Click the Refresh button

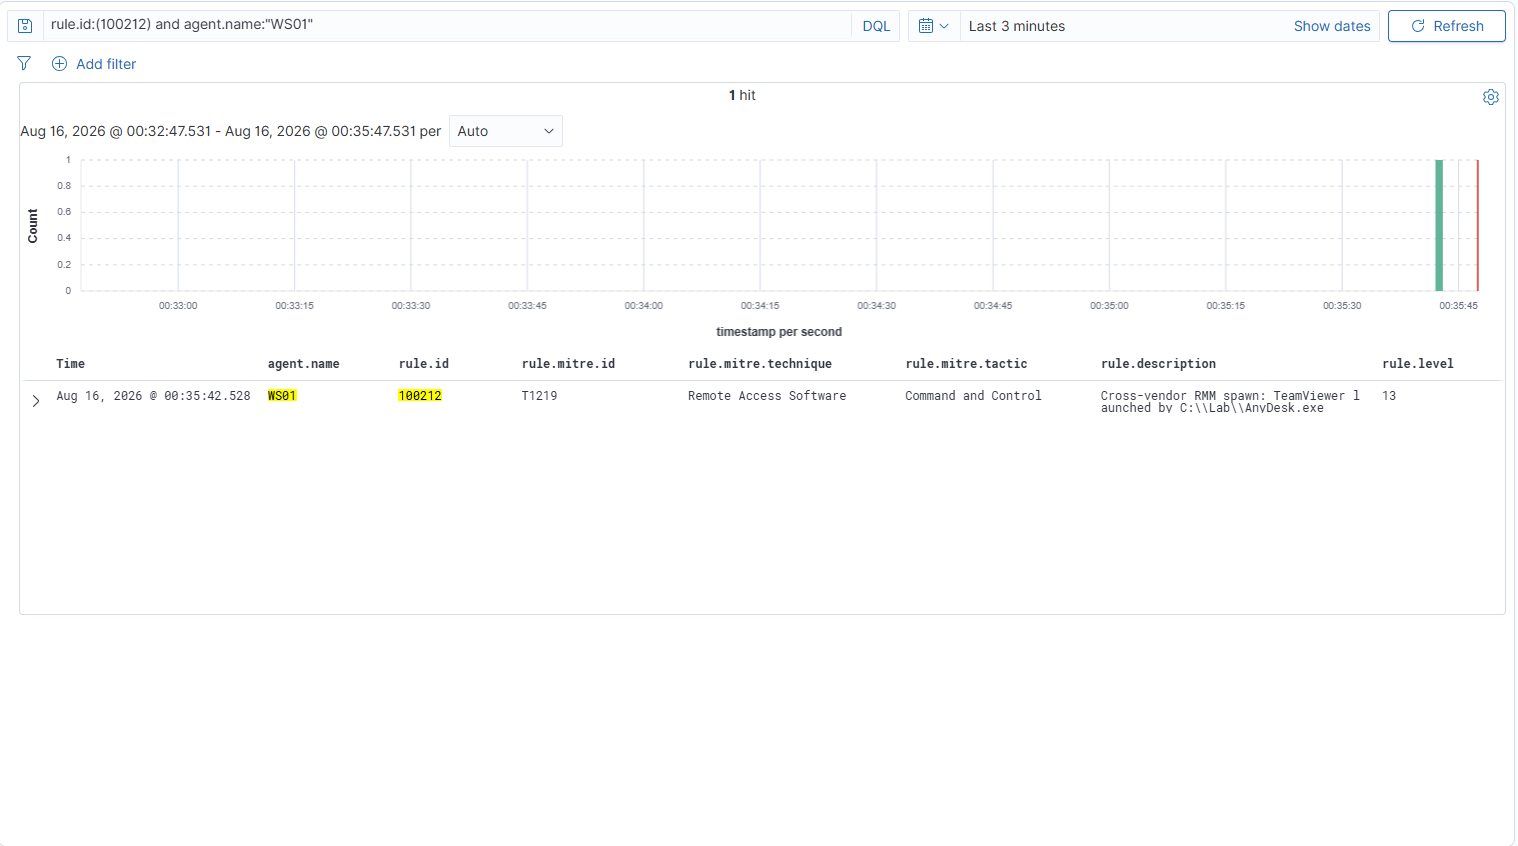click(1446, 26)
